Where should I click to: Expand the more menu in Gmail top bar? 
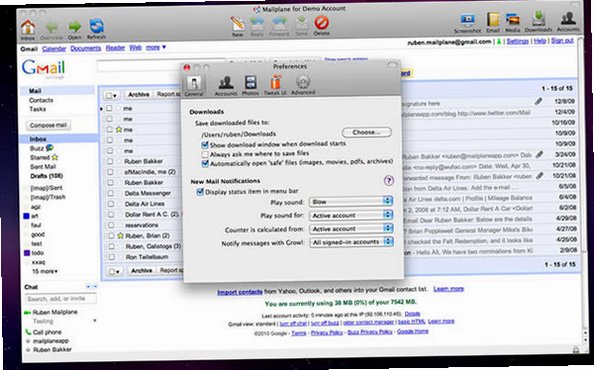(x=156, y=47)
